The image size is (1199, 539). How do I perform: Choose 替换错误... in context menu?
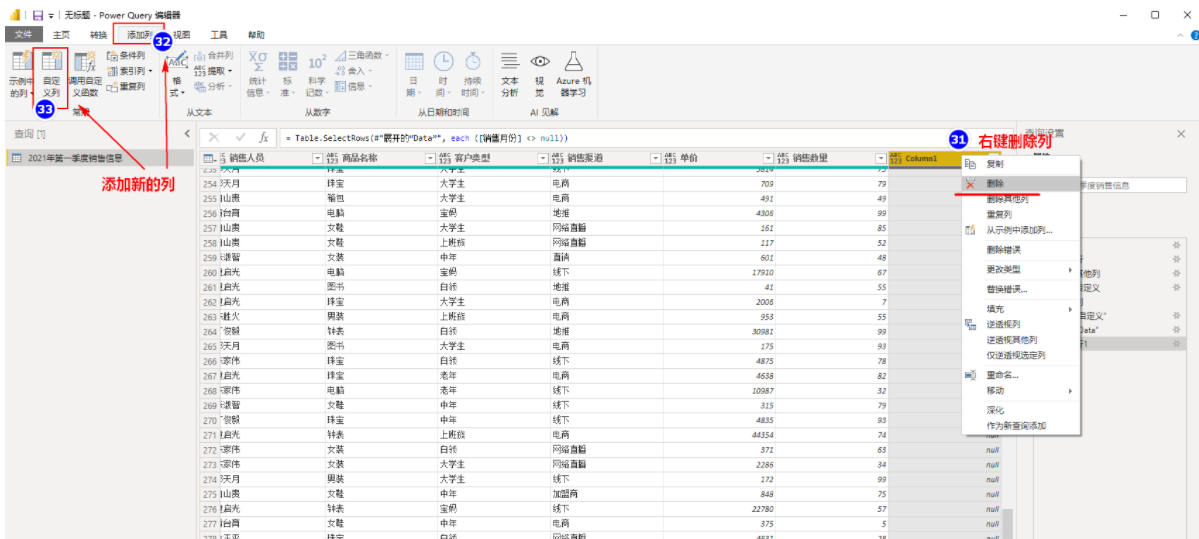(x=1020, y=289)
